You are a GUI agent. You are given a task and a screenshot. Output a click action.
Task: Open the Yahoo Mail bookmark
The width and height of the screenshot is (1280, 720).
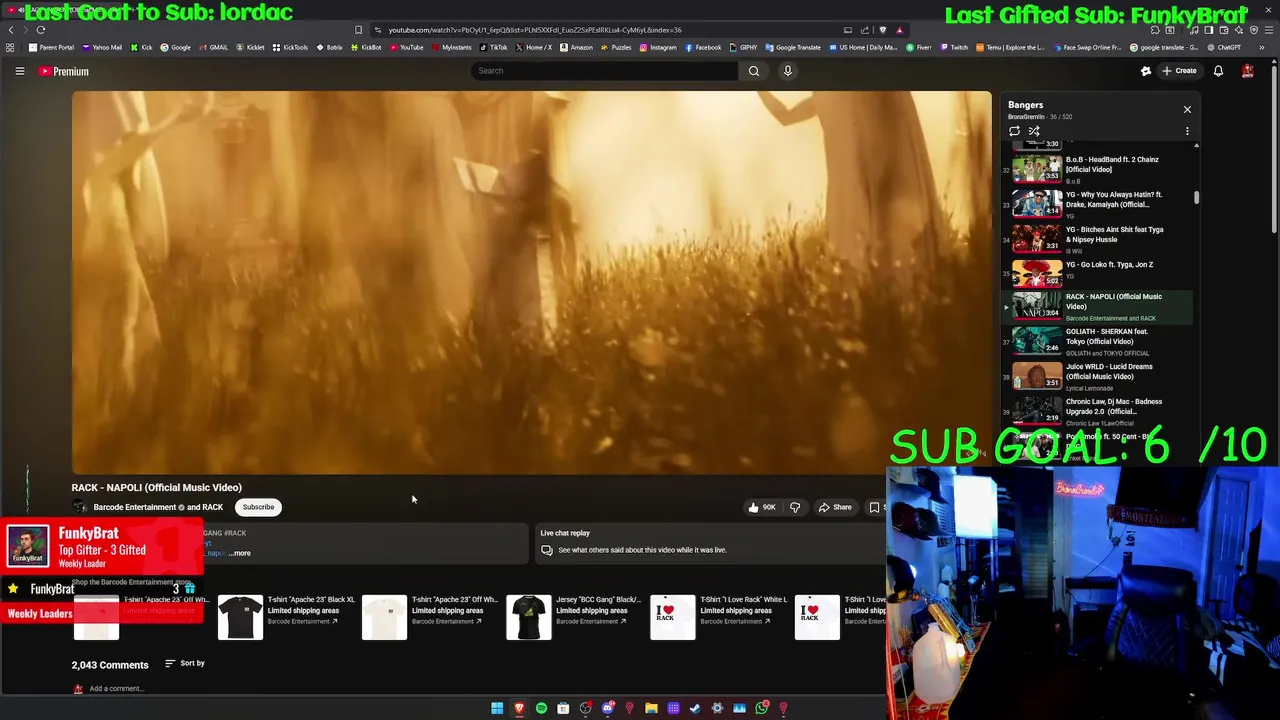point(103,47)
